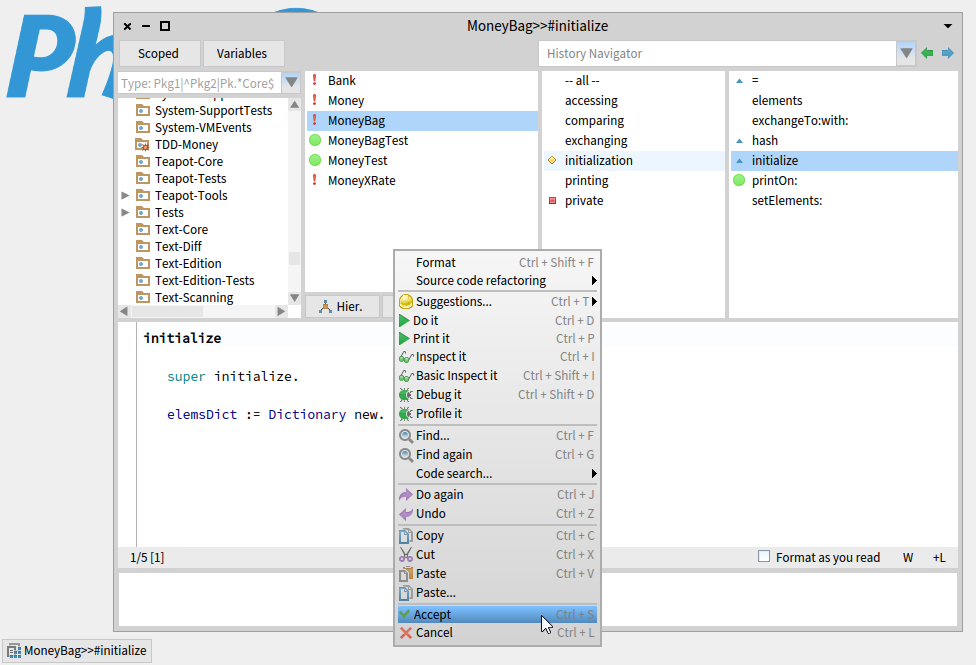Viewport: 976px width, 665px height.
Task: Click the scissors Cut icon
Action: point(406,555)
